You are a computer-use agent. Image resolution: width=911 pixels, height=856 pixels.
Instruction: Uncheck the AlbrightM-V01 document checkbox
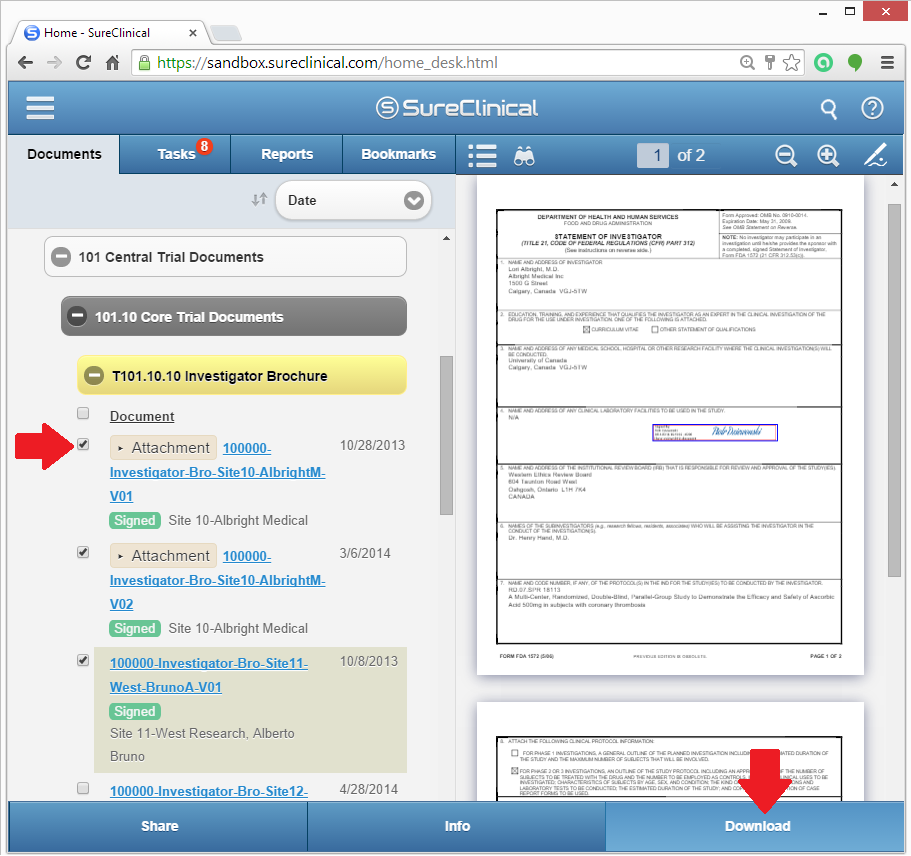[x=83, y=445]
